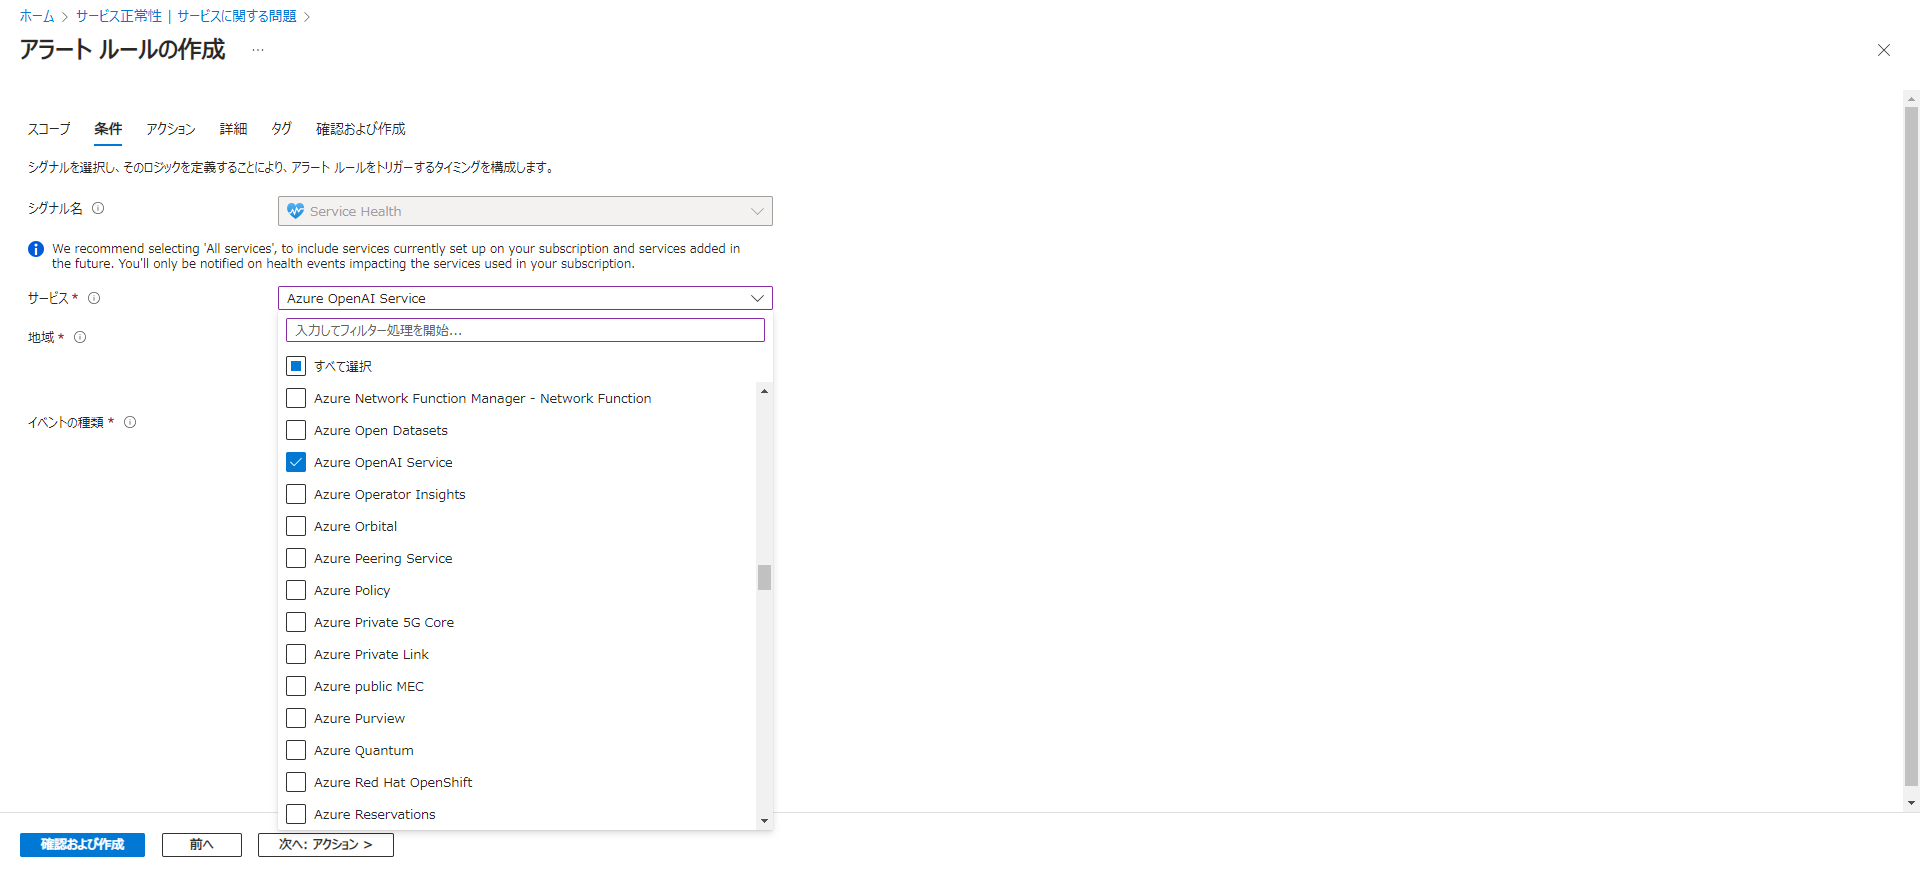The image size is (1920, 877).
Task: Click the info icon next to イベントの種類
Action: pyautogui.click(x=130, y=422)
